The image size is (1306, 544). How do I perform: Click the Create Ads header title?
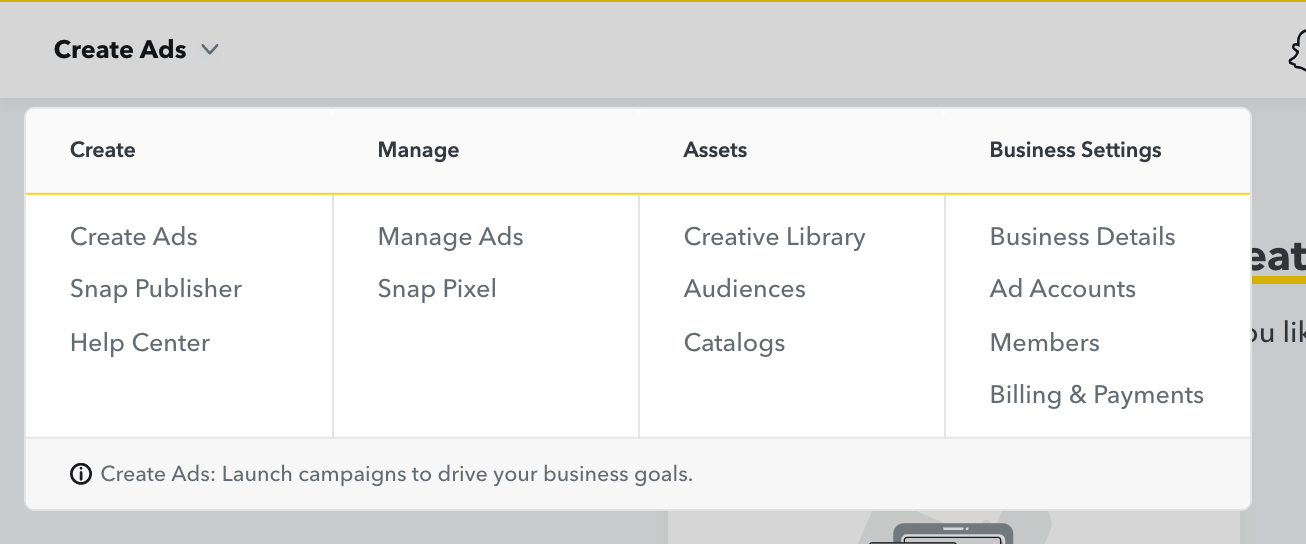[x=120, y=49]
